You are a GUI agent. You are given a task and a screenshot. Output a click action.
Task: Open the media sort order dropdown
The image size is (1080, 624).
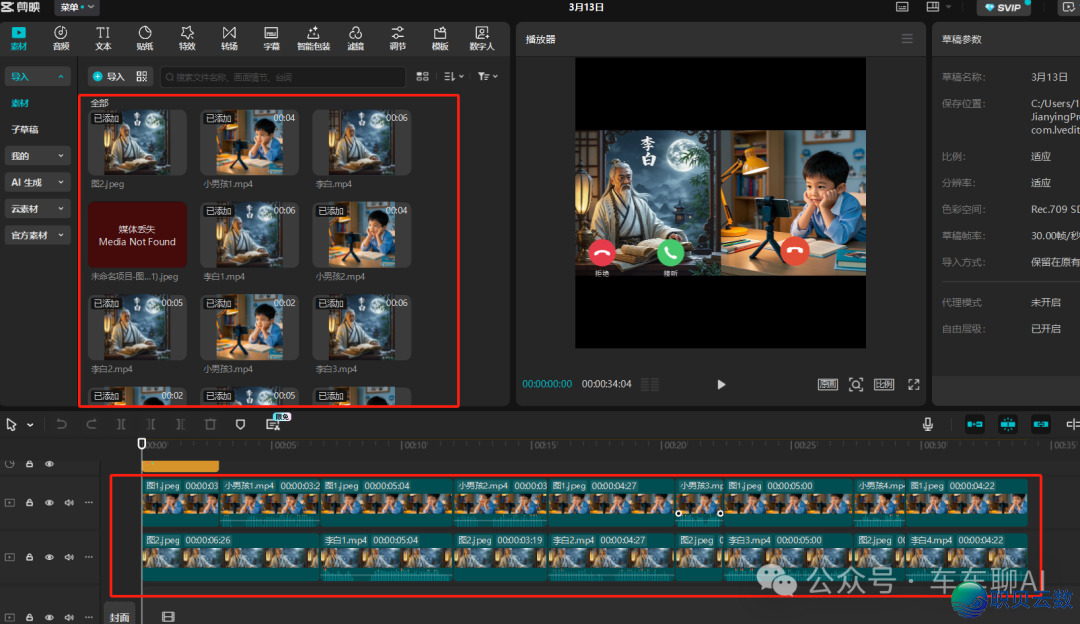click(x=454, y=76)
